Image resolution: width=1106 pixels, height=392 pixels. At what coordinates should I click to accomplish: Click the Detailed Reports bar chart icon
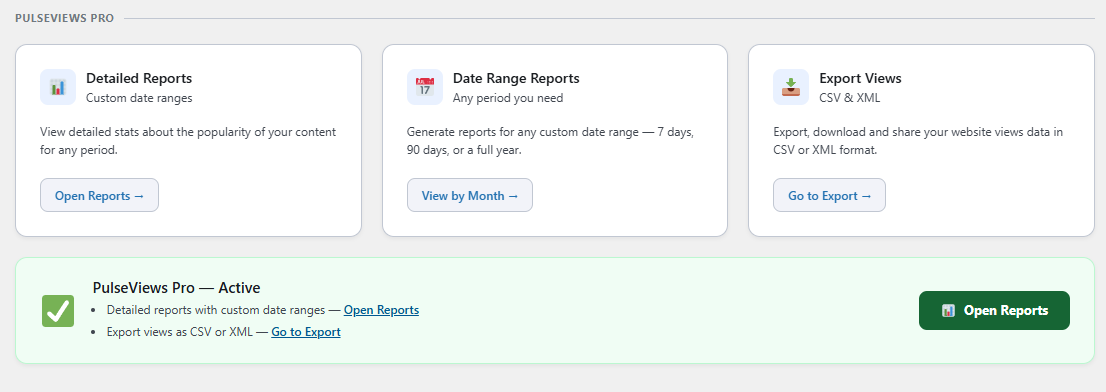(58, 87)
